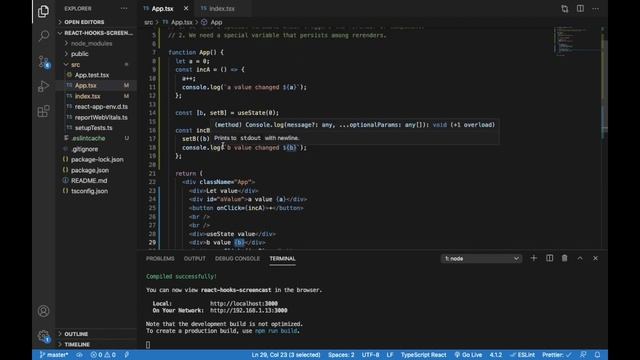Change indentation via Spaces: 2

point(341,355)
